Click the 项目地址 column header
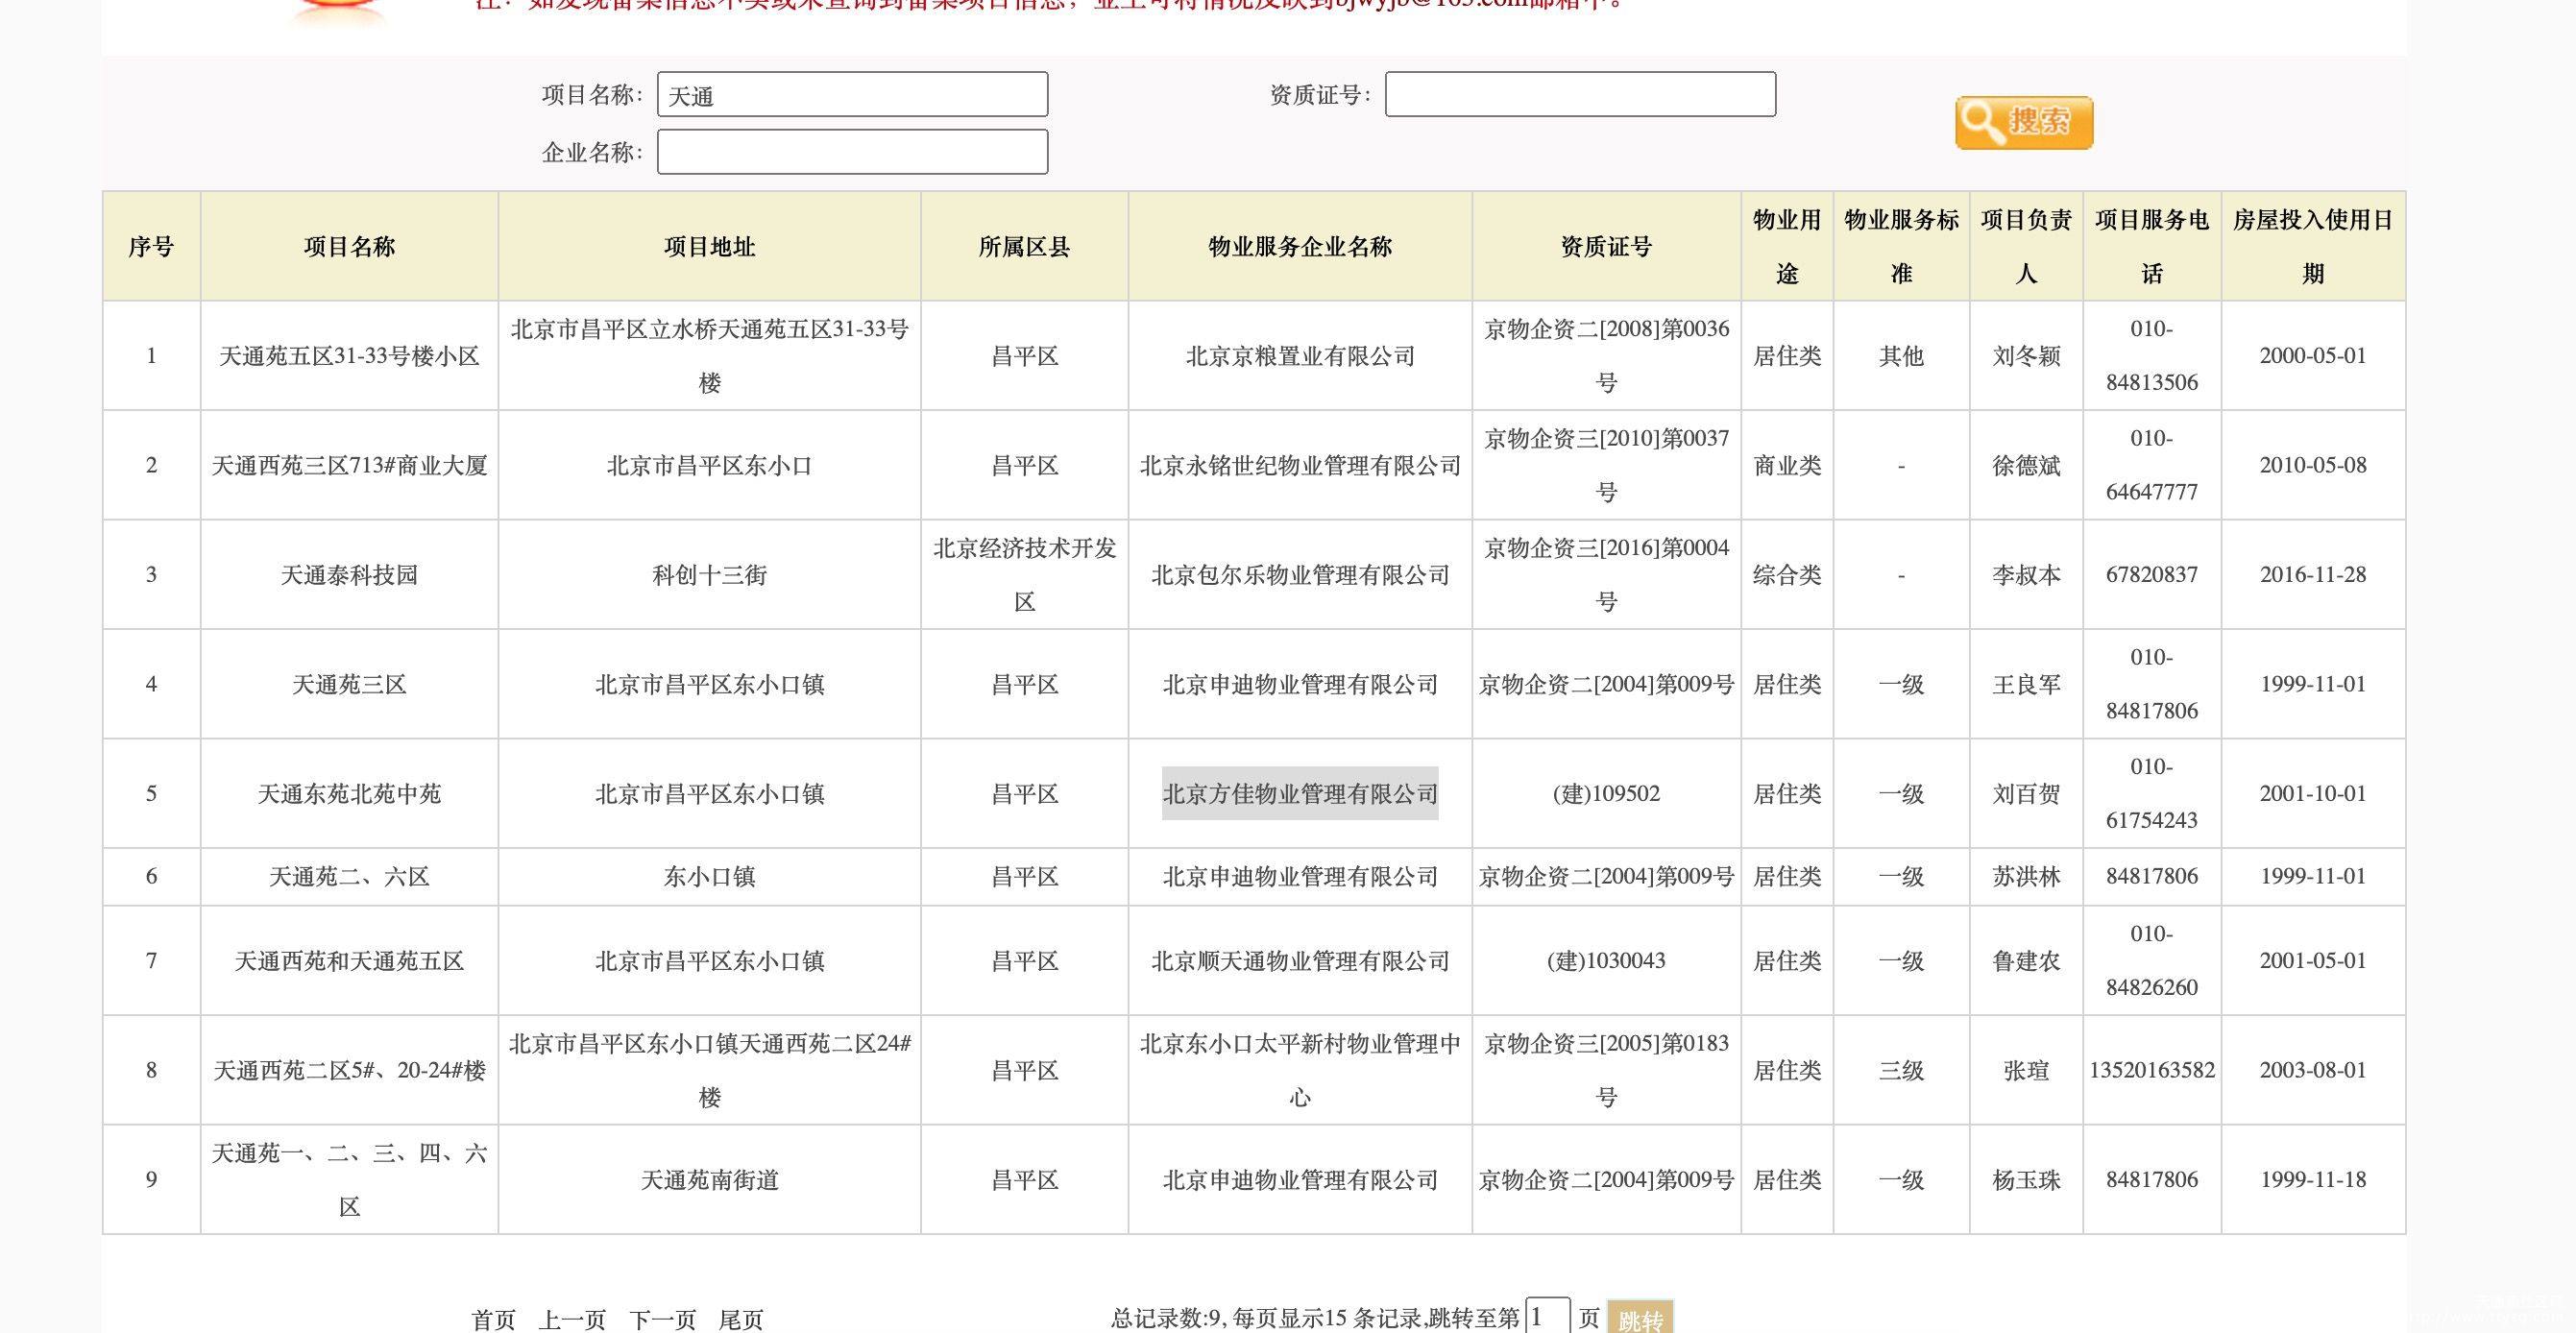Viewport: 2576px width, 1333px height. coord(709,247)
